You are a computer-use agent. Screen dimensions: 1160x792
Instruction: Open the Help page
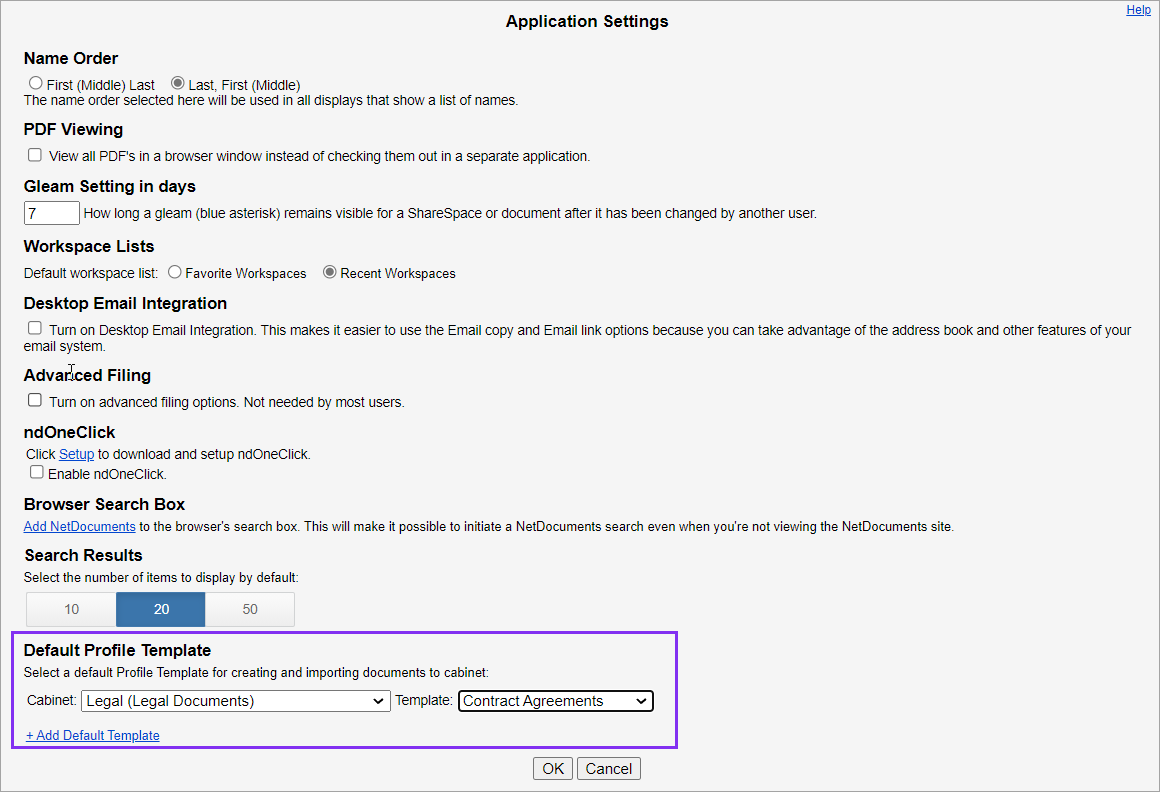(1138, 9)
